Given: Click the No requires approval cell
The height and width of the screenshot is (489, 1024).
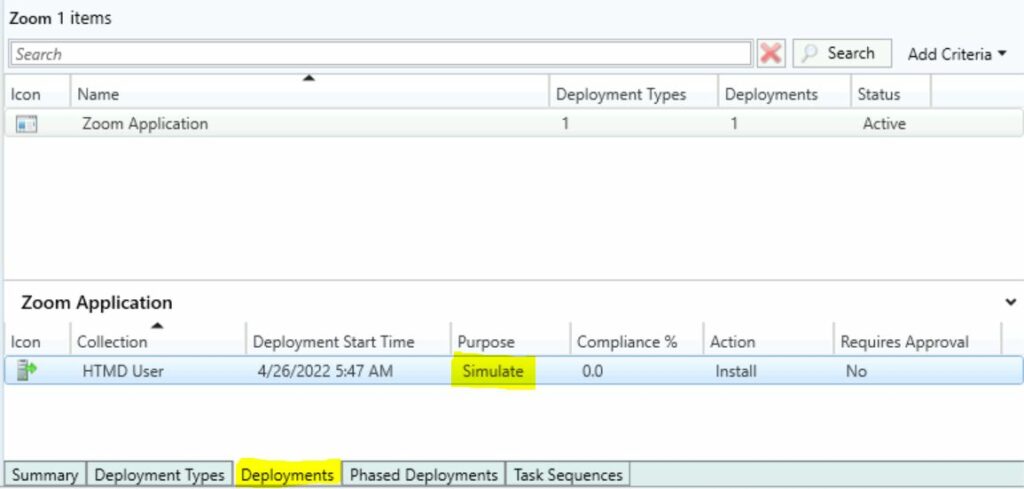Looking at the screenshot, I should [x=856, y=371].
